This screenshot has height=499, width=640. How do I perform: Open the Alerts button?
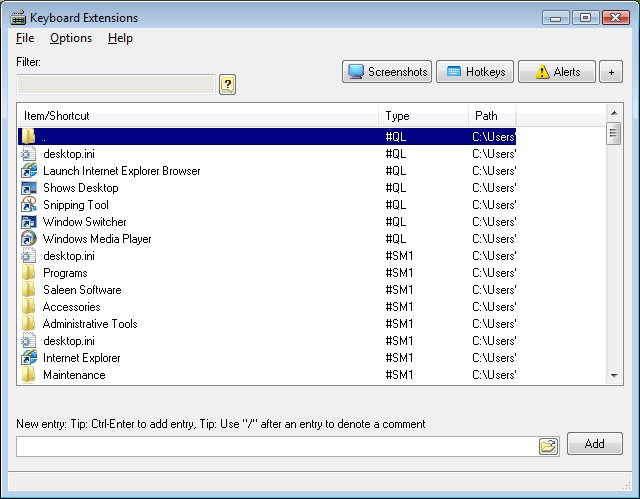pos(557,72)
